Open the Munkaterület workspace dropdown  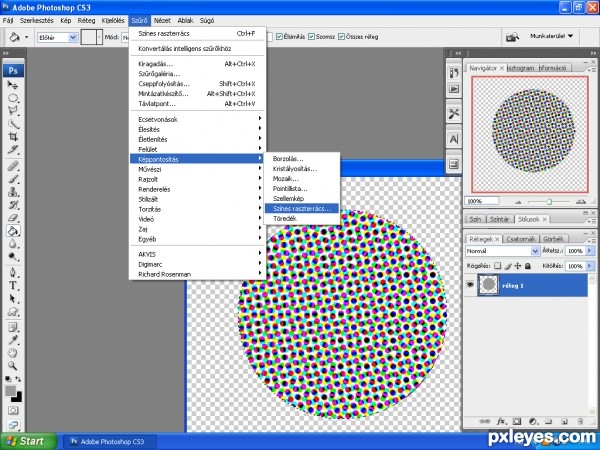click(551, 36)
